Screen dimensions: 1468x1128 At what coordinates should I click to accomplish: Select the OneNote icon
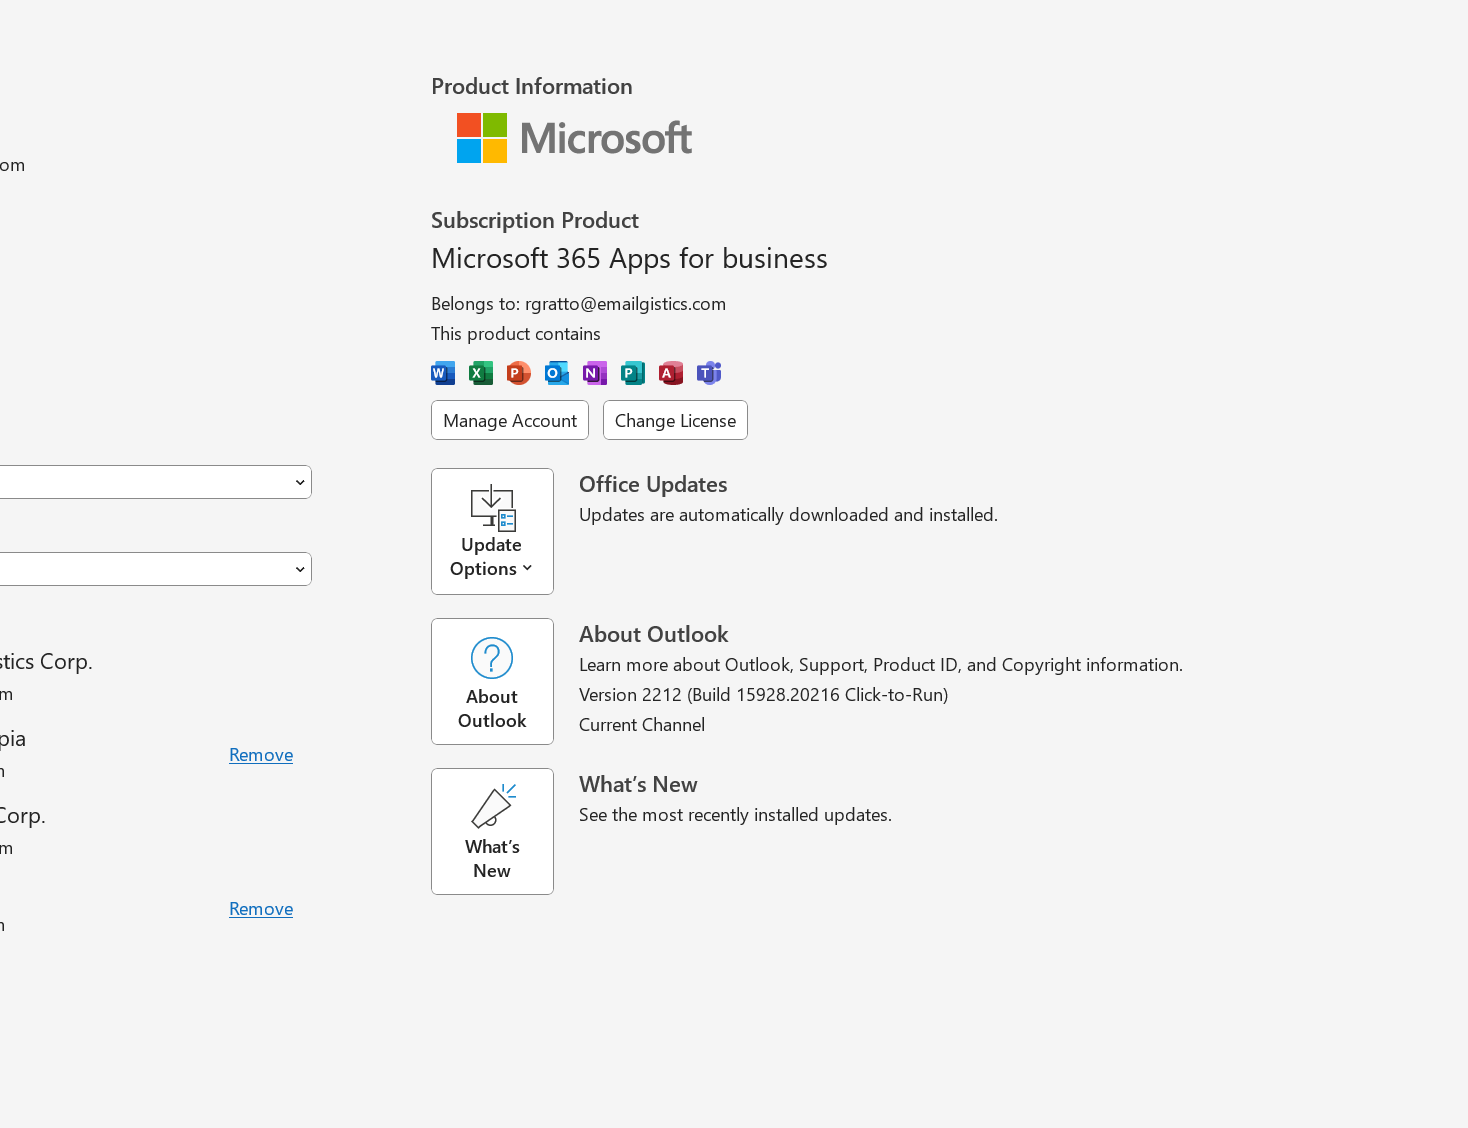pos(594,372)
